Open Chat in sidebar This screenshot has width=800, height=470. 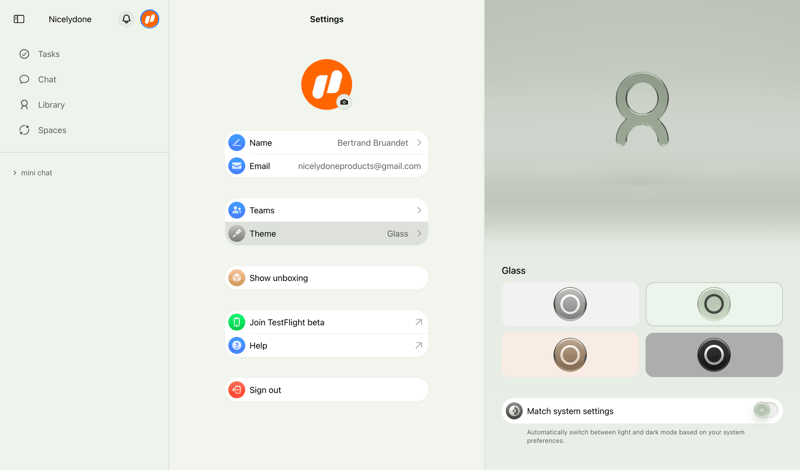(47, 80)
